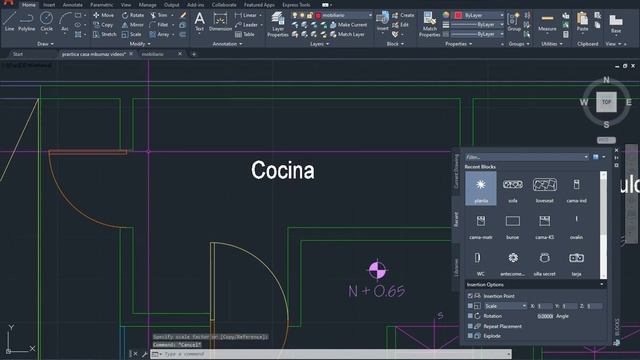Viewport: 640px width, 360px height.
Task: Select the sofa block thumbnail
Action: [x=513, y=188]
